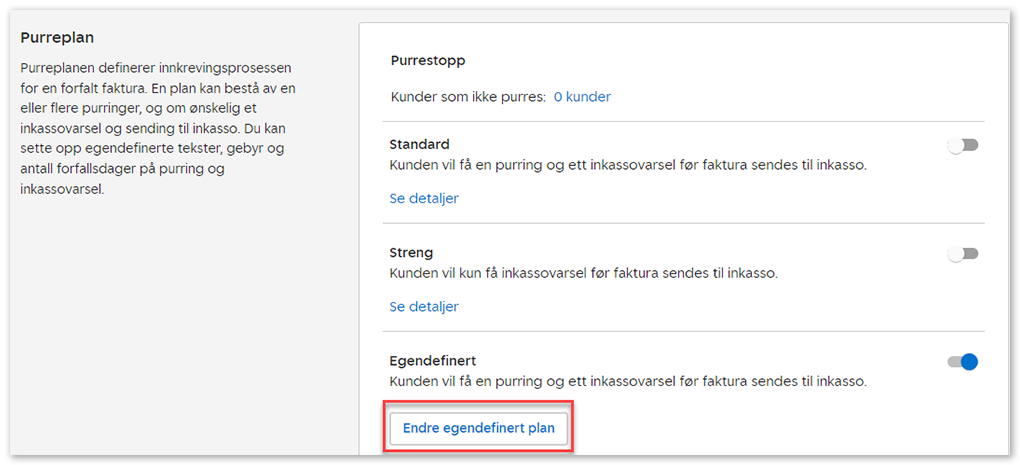
Task: Click the divider line above Egendefinert
Action: (x=686, y=331)
